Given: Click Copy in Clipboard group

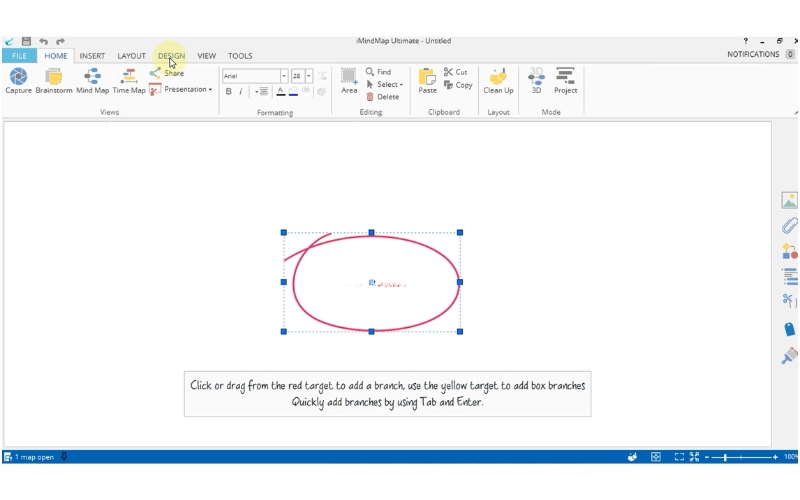Looking at the screenshot, I should coord(458,85).
